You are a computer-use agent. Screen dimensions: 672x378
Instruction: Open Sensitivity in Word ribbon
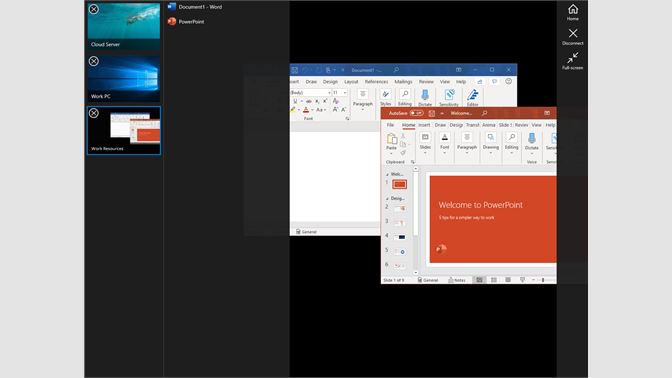coord(449,98)
